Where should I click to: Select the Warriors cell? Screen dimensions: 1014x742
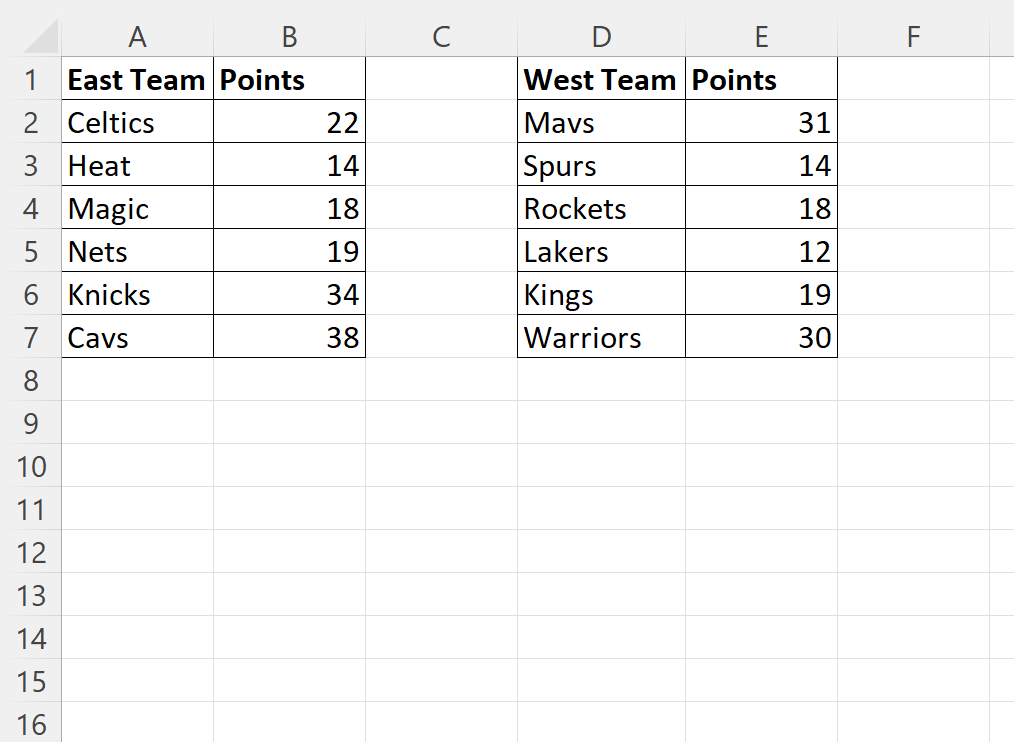click(601, 338)
